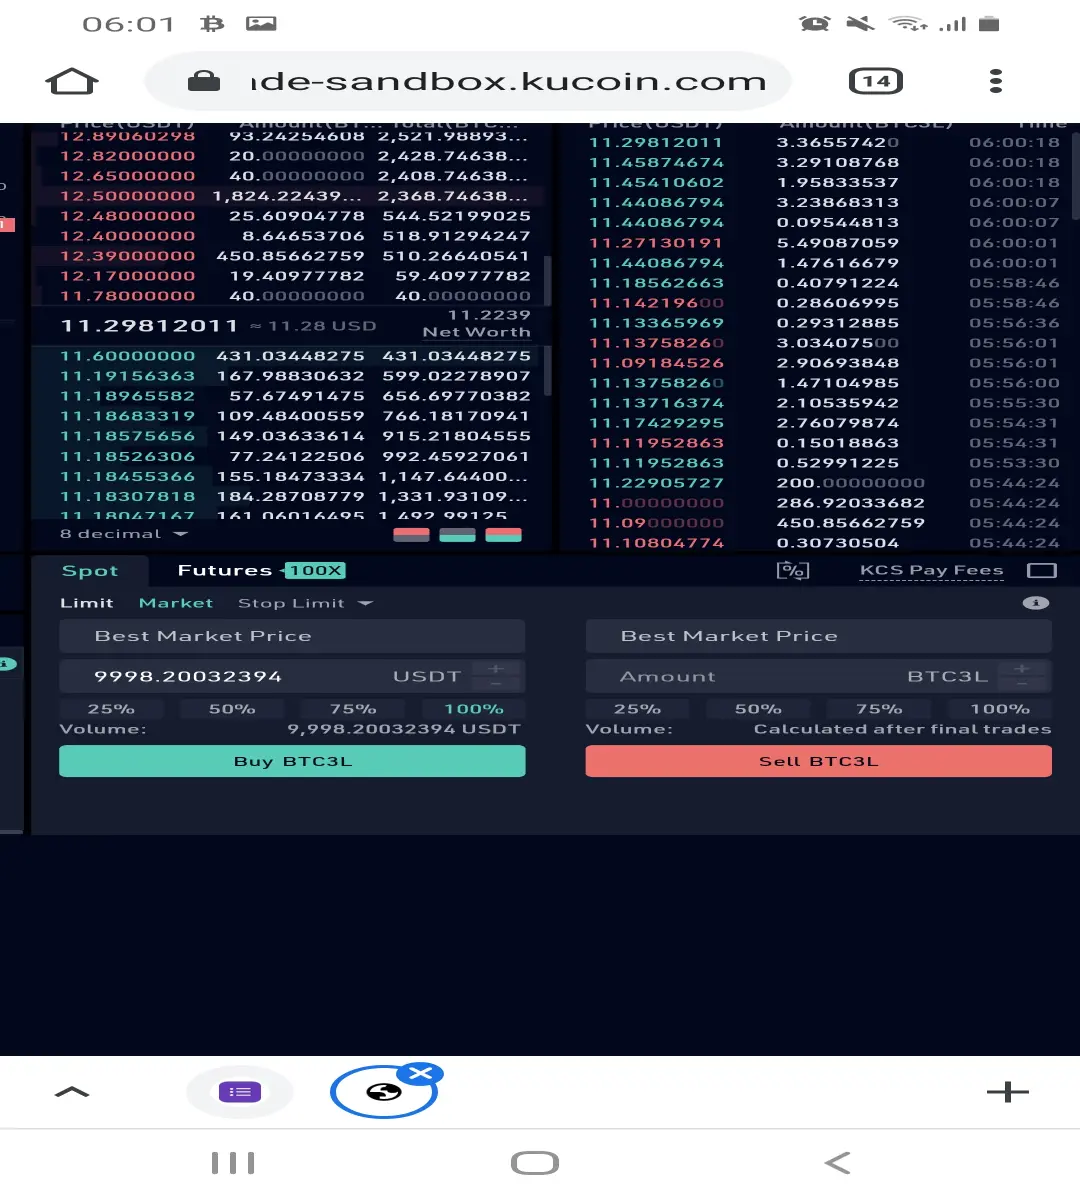Select ask price 12.50000000 in order book
The image size is (1080, 1200).
click(127, 196)
